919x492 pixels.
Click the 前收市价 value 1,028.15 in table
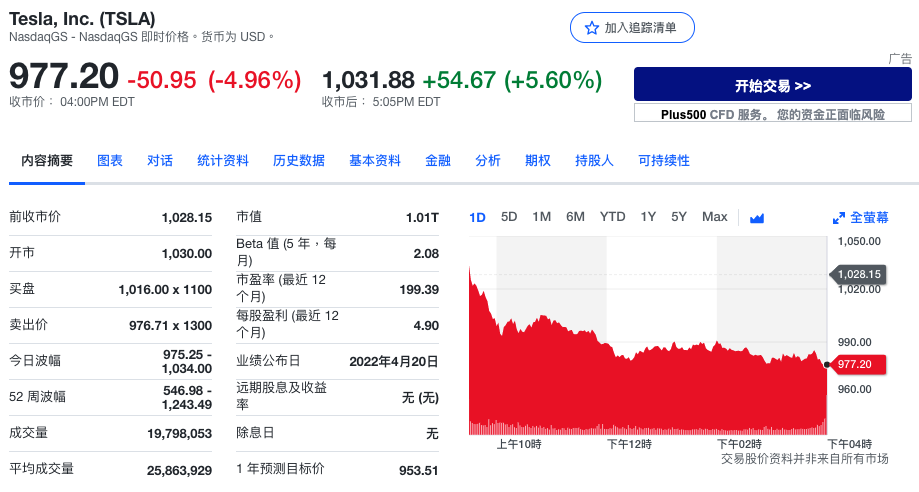pos(186,218)
